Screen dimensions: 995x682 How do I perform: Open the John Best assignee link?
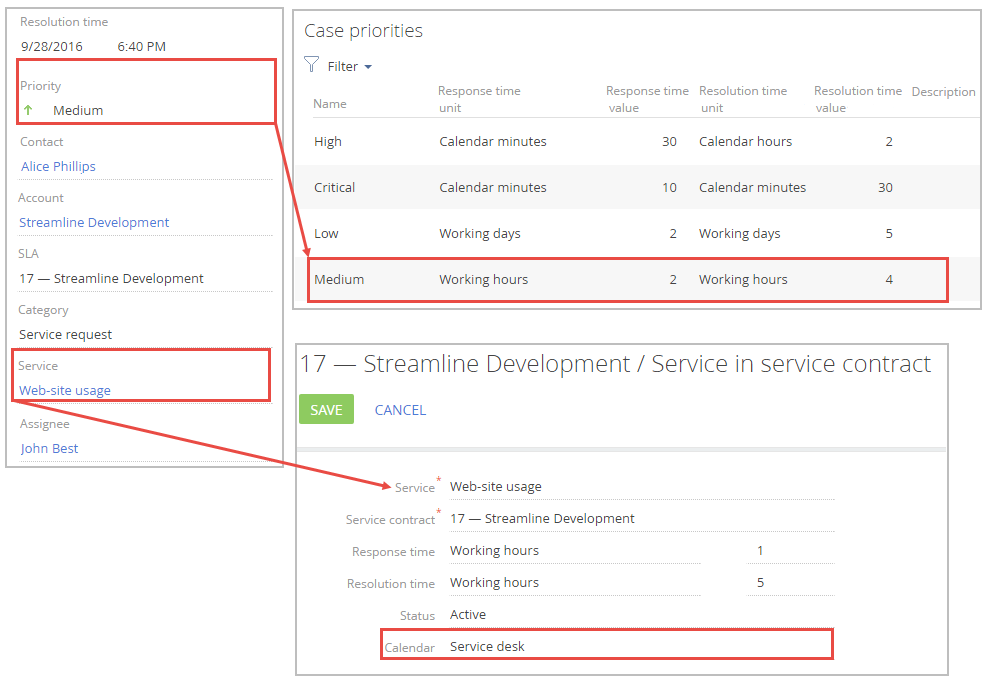50,448
